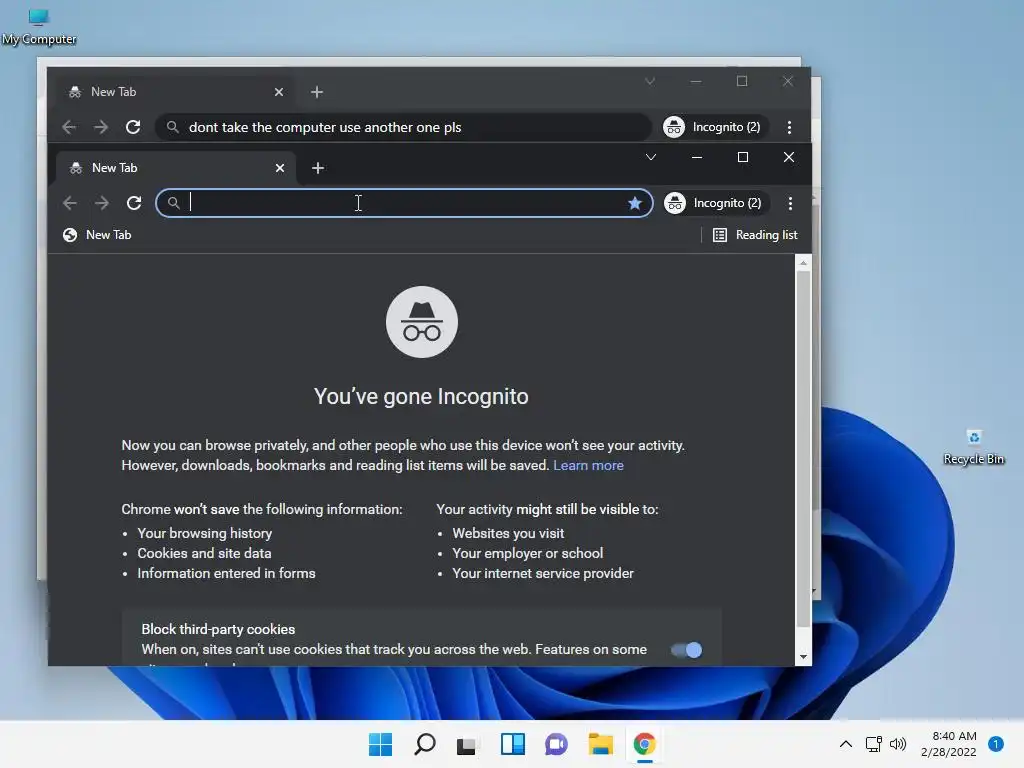Image resolution: width=1024 pixels, height=768 pixels.
Task: Open the Chat app from the taskbar
Action: [x=556, y=744]
